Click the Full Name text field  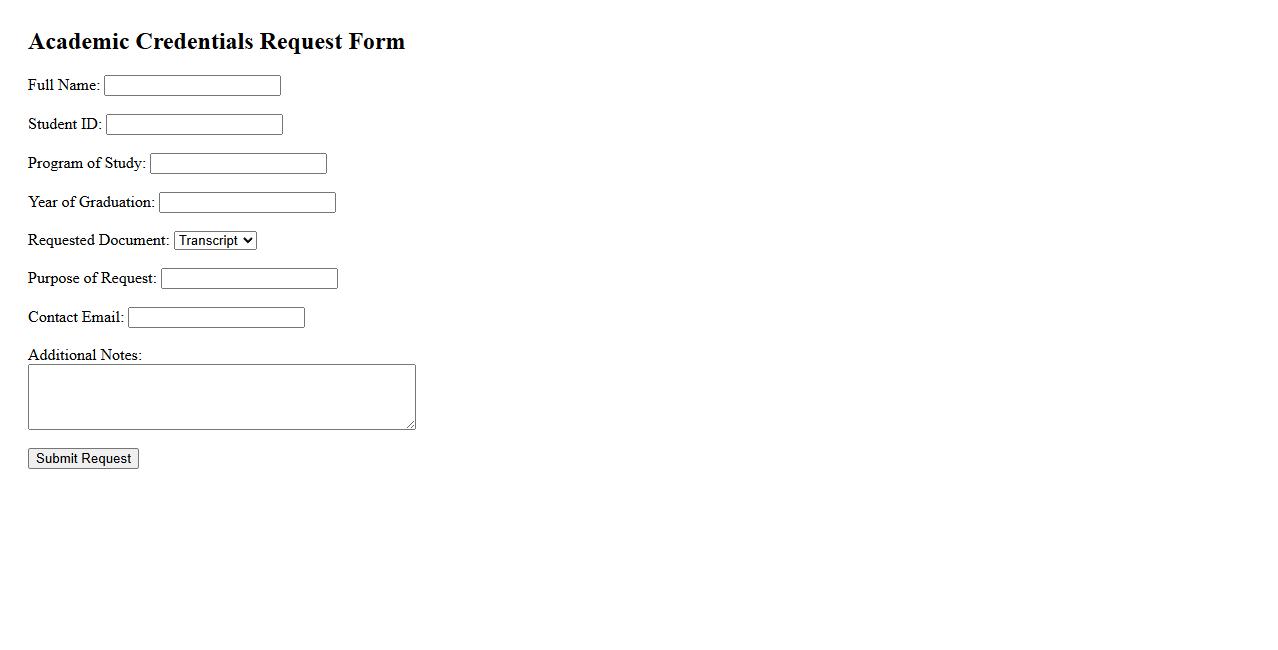192,86
